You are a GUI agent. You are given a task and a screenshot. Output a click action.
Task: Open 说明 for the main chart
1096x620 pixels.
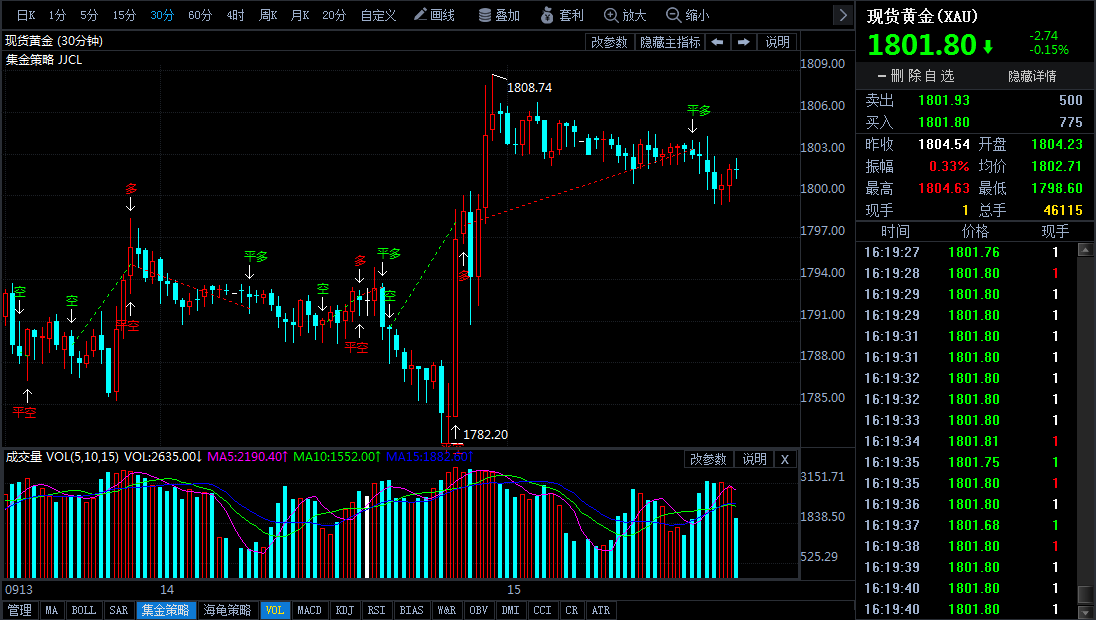point(777,42)
